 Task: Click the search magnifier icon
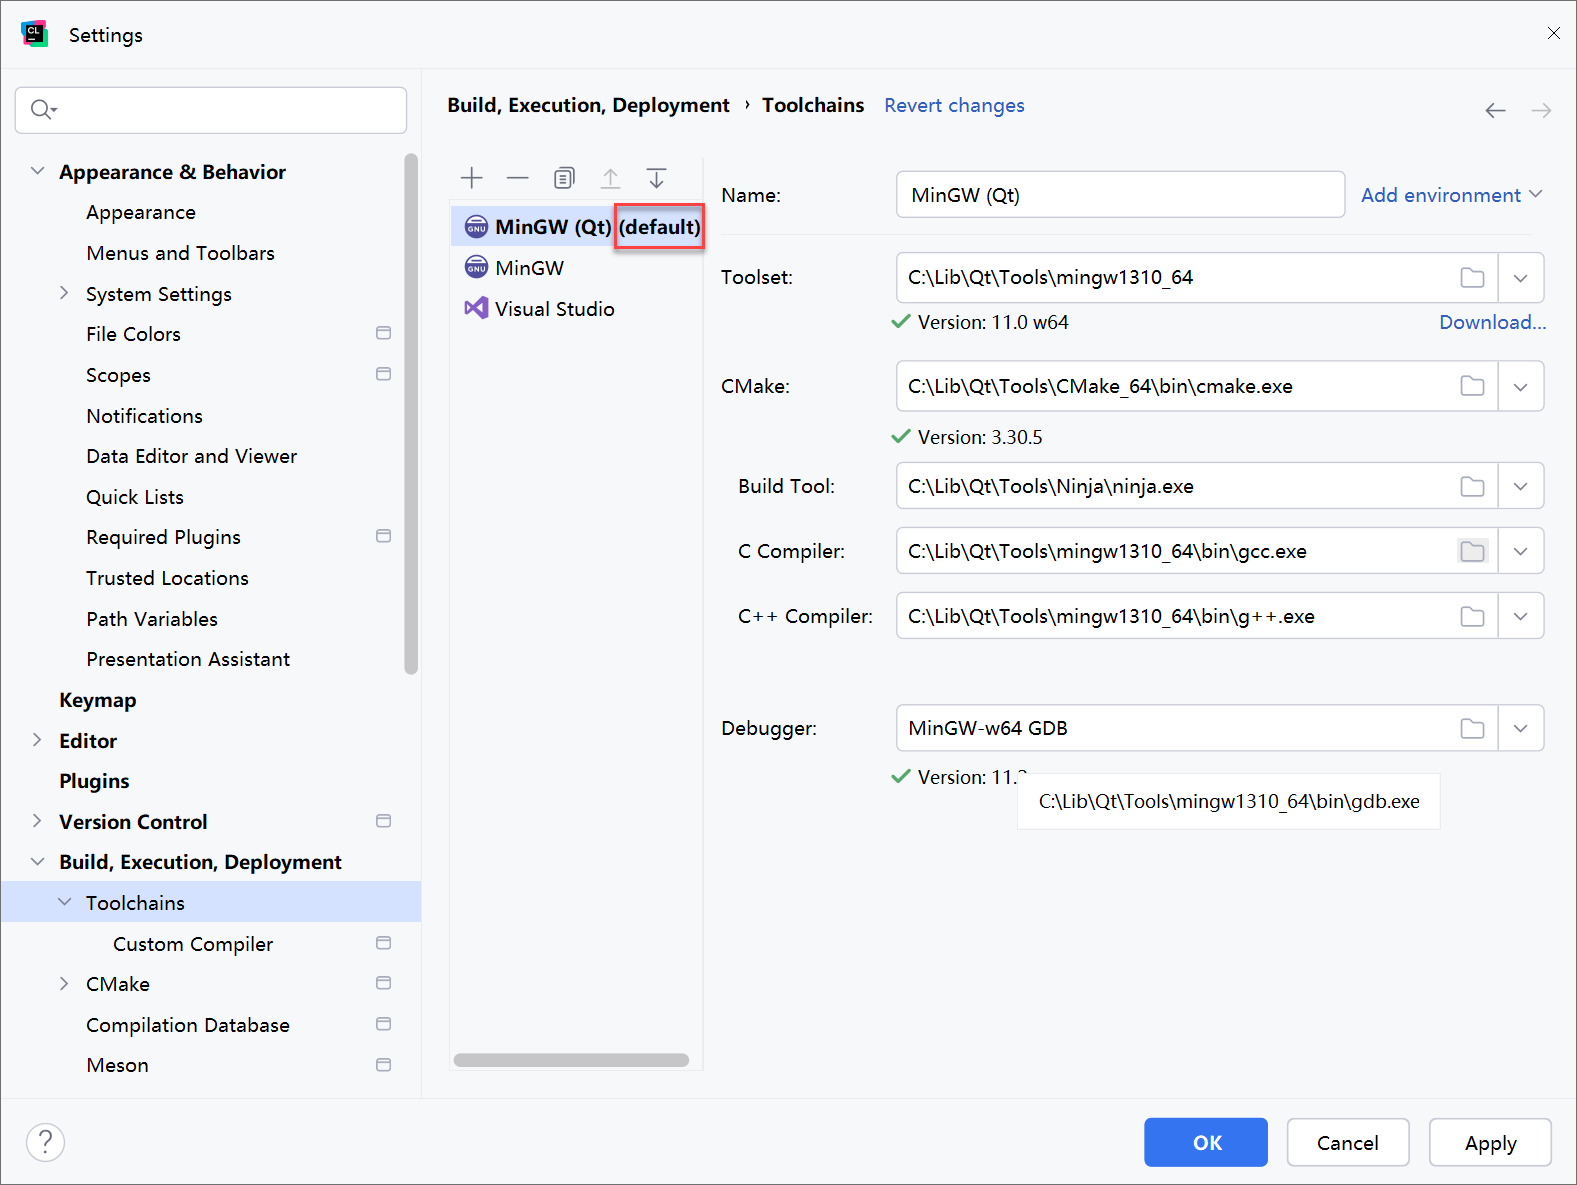click(42, 109)
